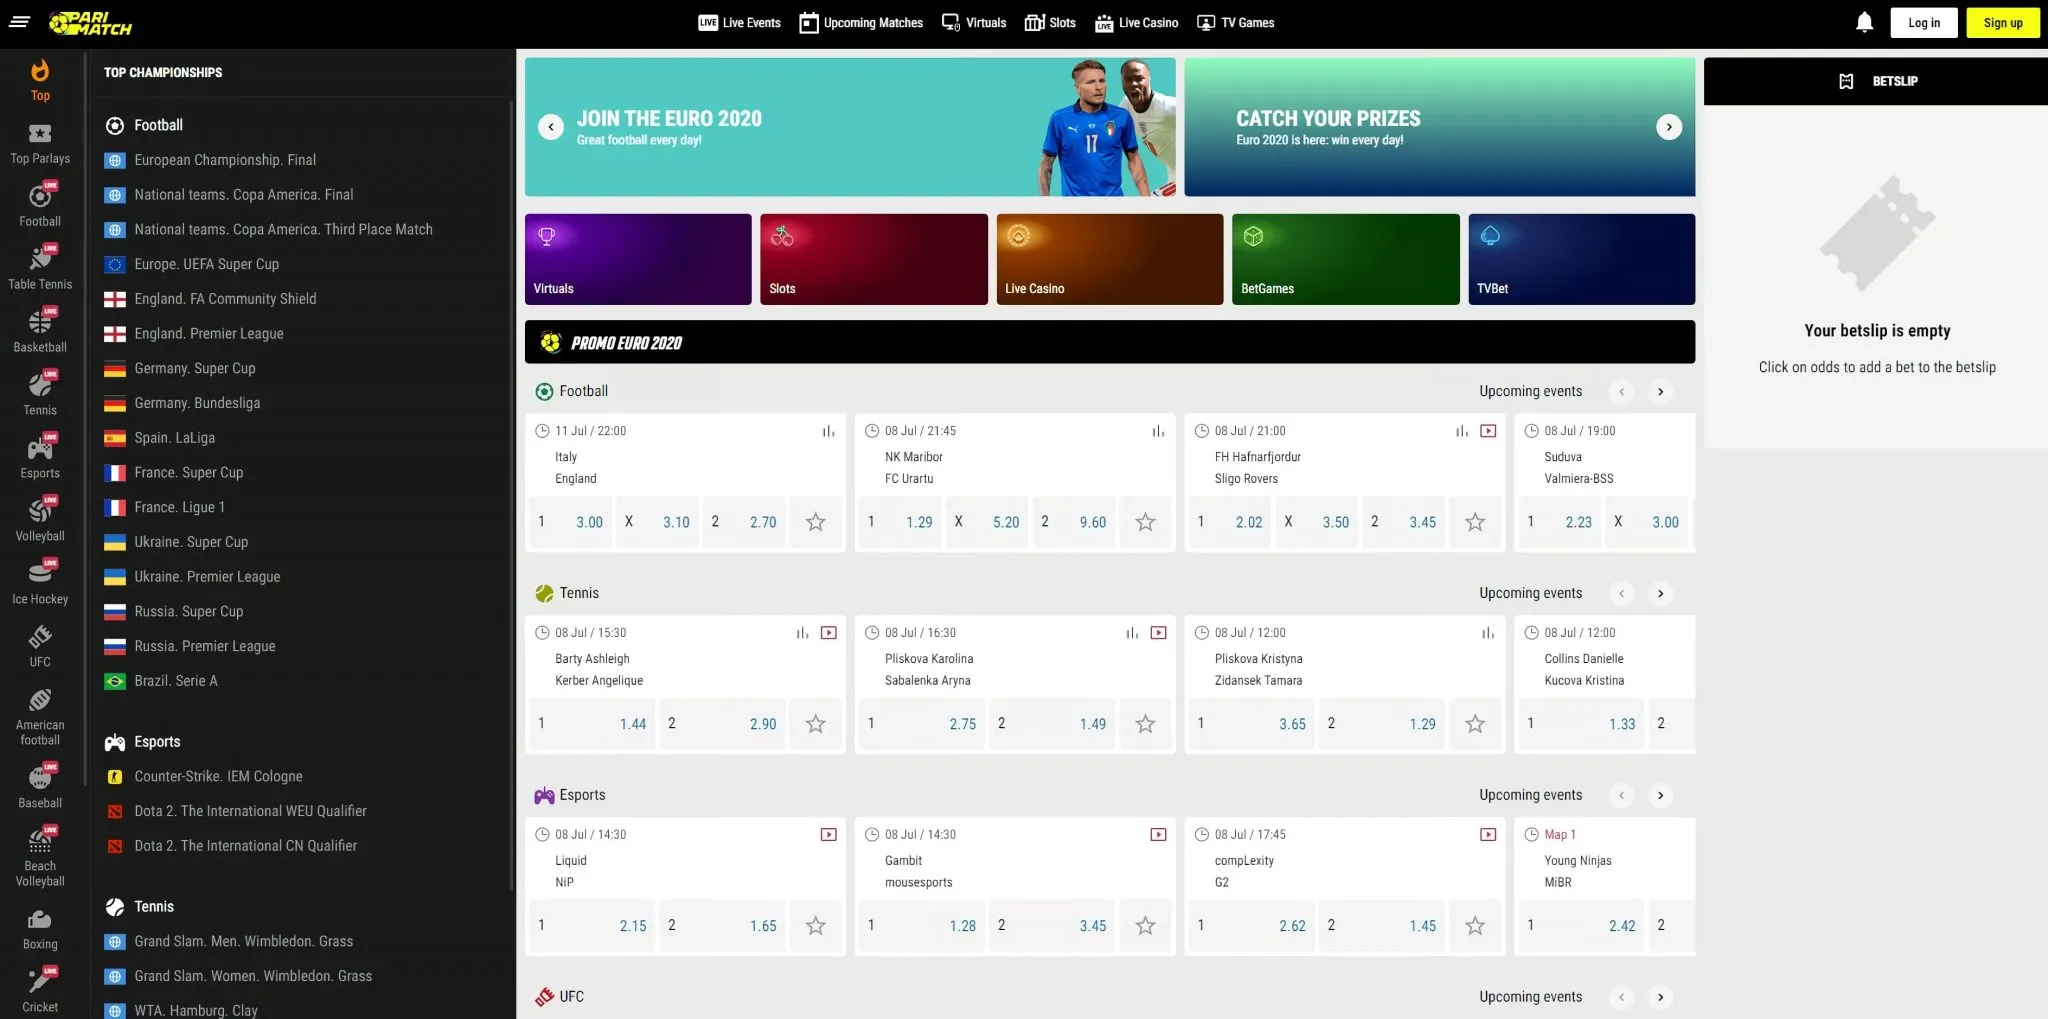
Task: Click the Basketball icon in the sidebar
Action: click(x=40, y=330)
